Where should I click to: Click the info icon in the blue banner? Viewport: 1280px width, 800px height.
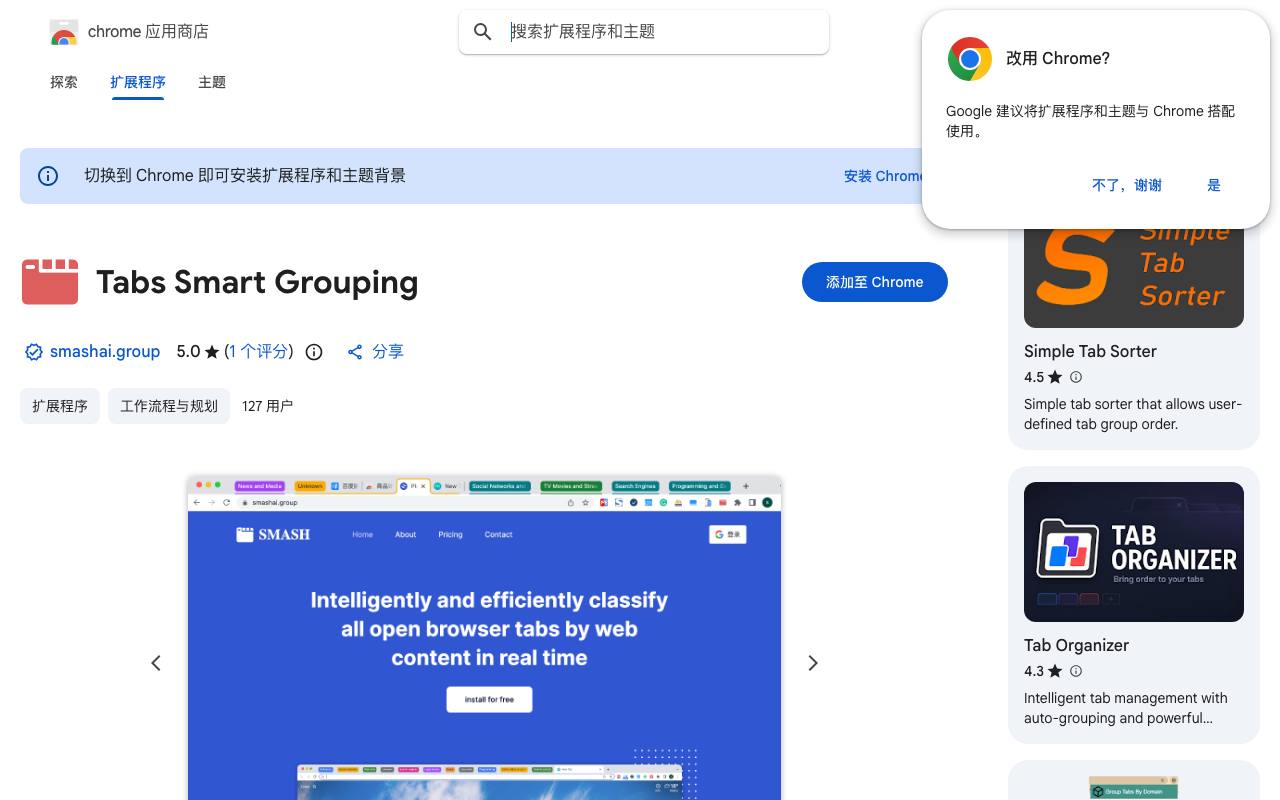[x=48, y=176]
